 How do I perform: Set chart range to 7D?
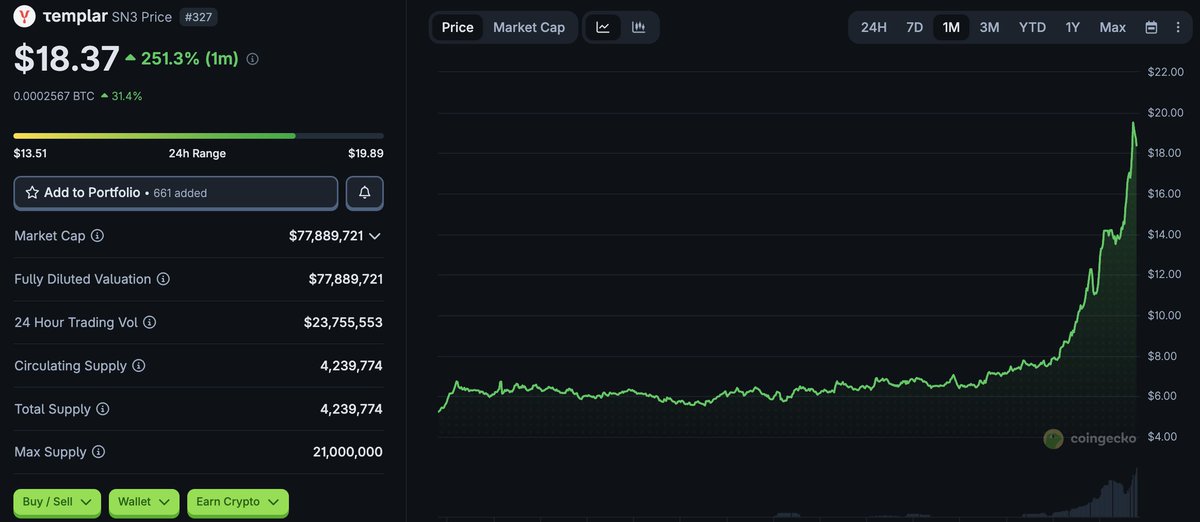coord(914,27)
